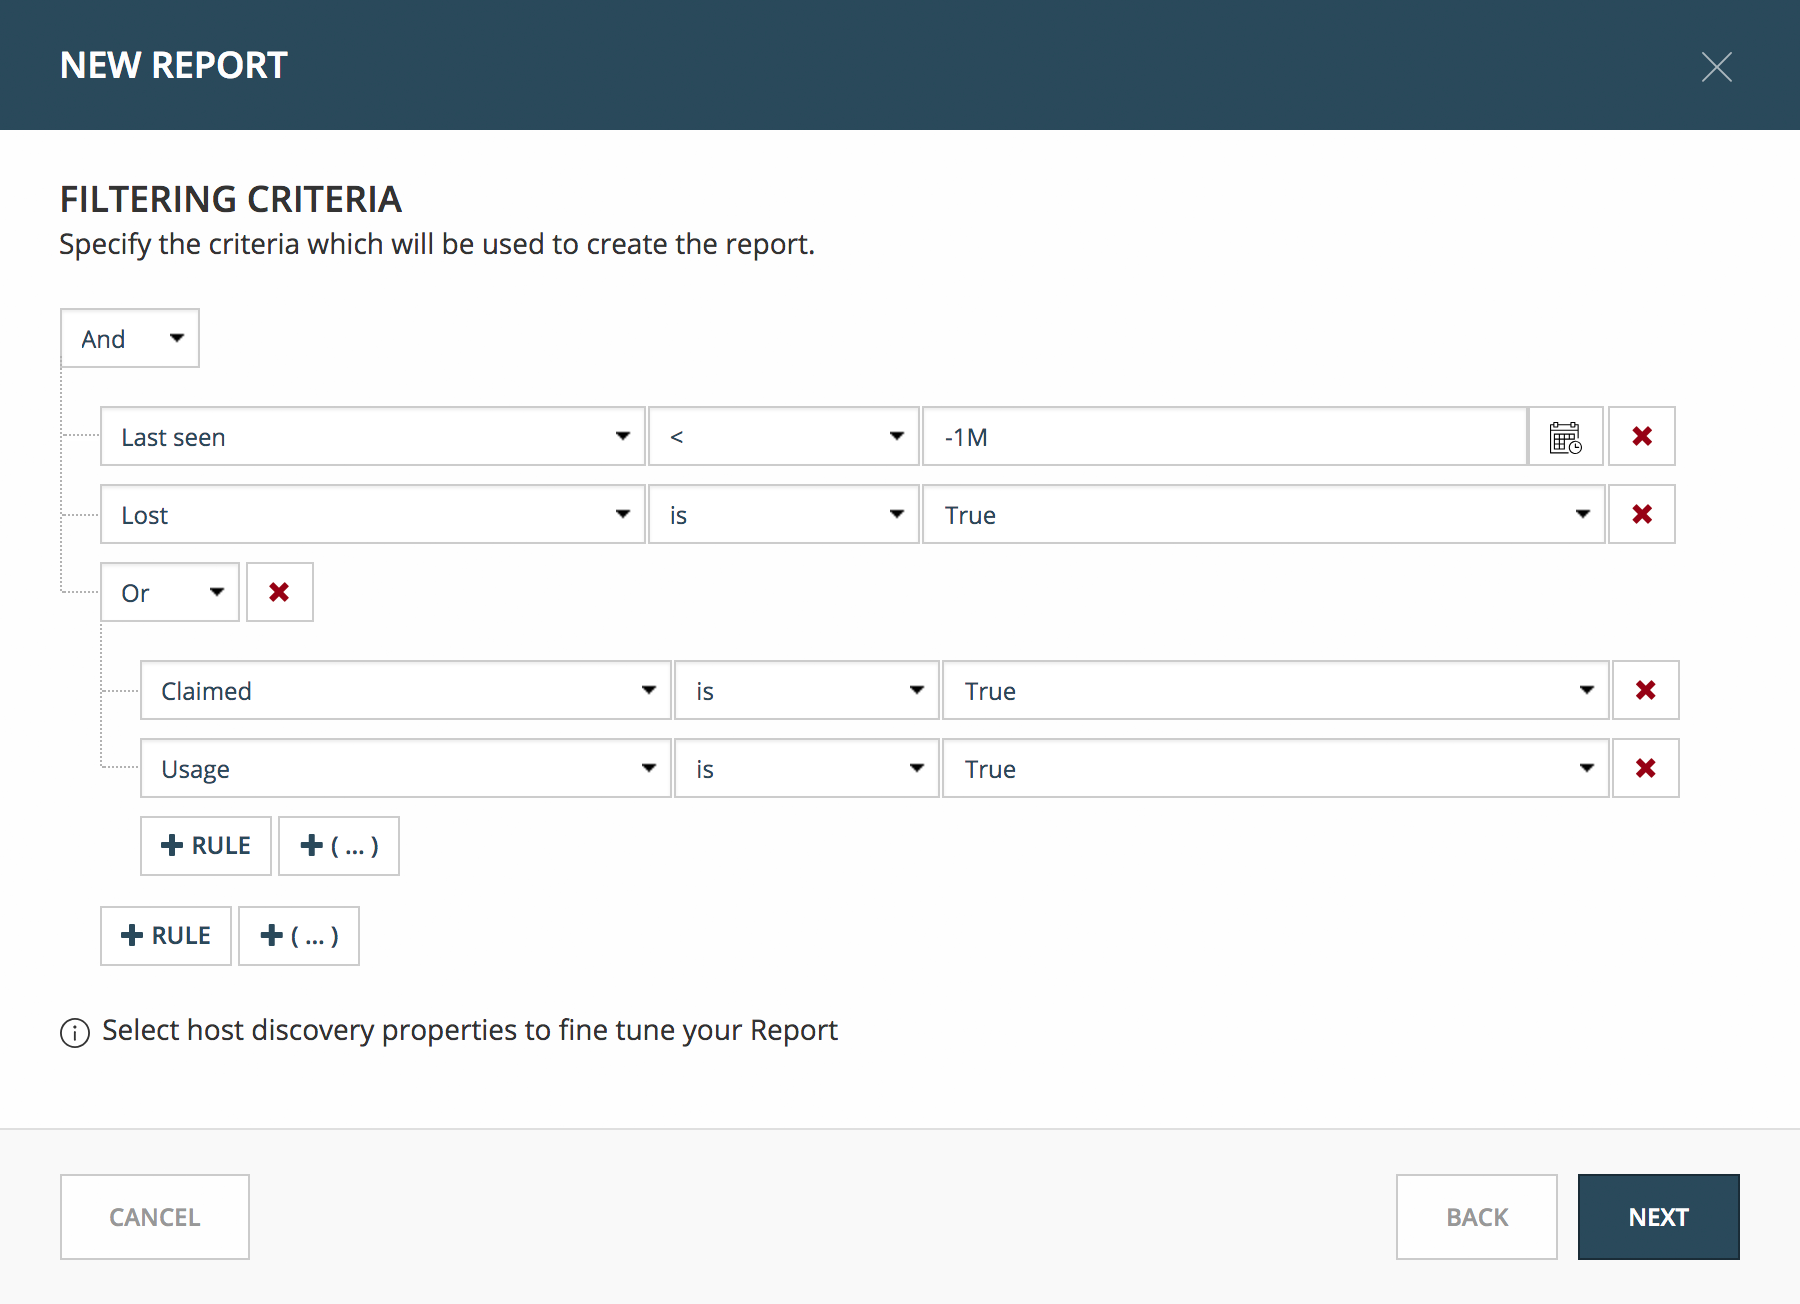Click the NEXT button
The height and width of the screenshot is (1304, 1800).
[1659, 1217]
